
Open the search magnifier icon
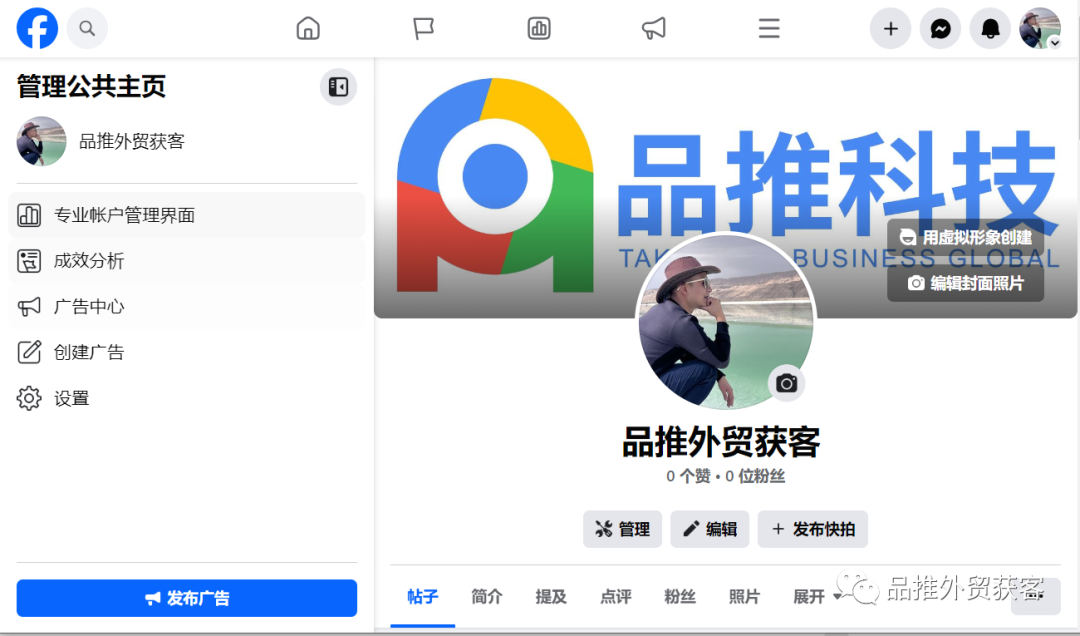(87, 28)
